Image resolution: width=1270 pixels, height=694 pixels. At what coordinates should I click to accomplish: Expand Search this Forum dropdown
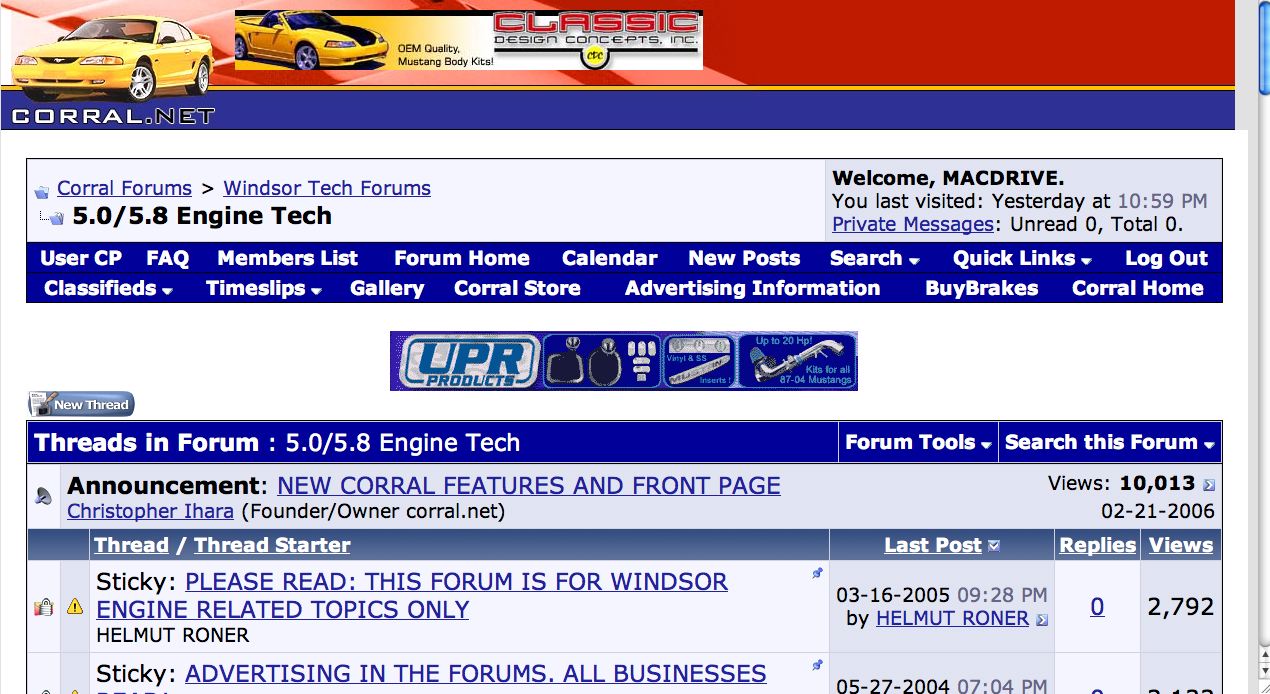(1109, 442)
